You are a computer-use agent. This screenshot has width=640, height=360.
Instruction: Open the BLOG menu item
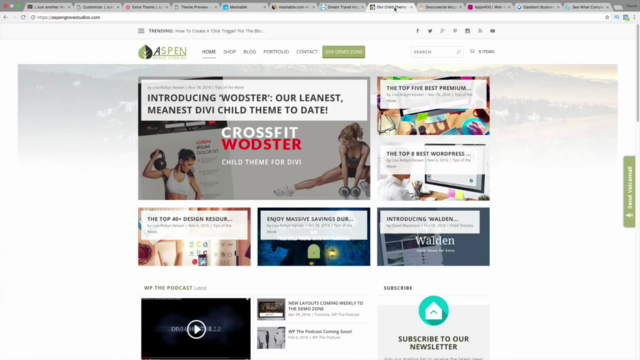[250, 52]
